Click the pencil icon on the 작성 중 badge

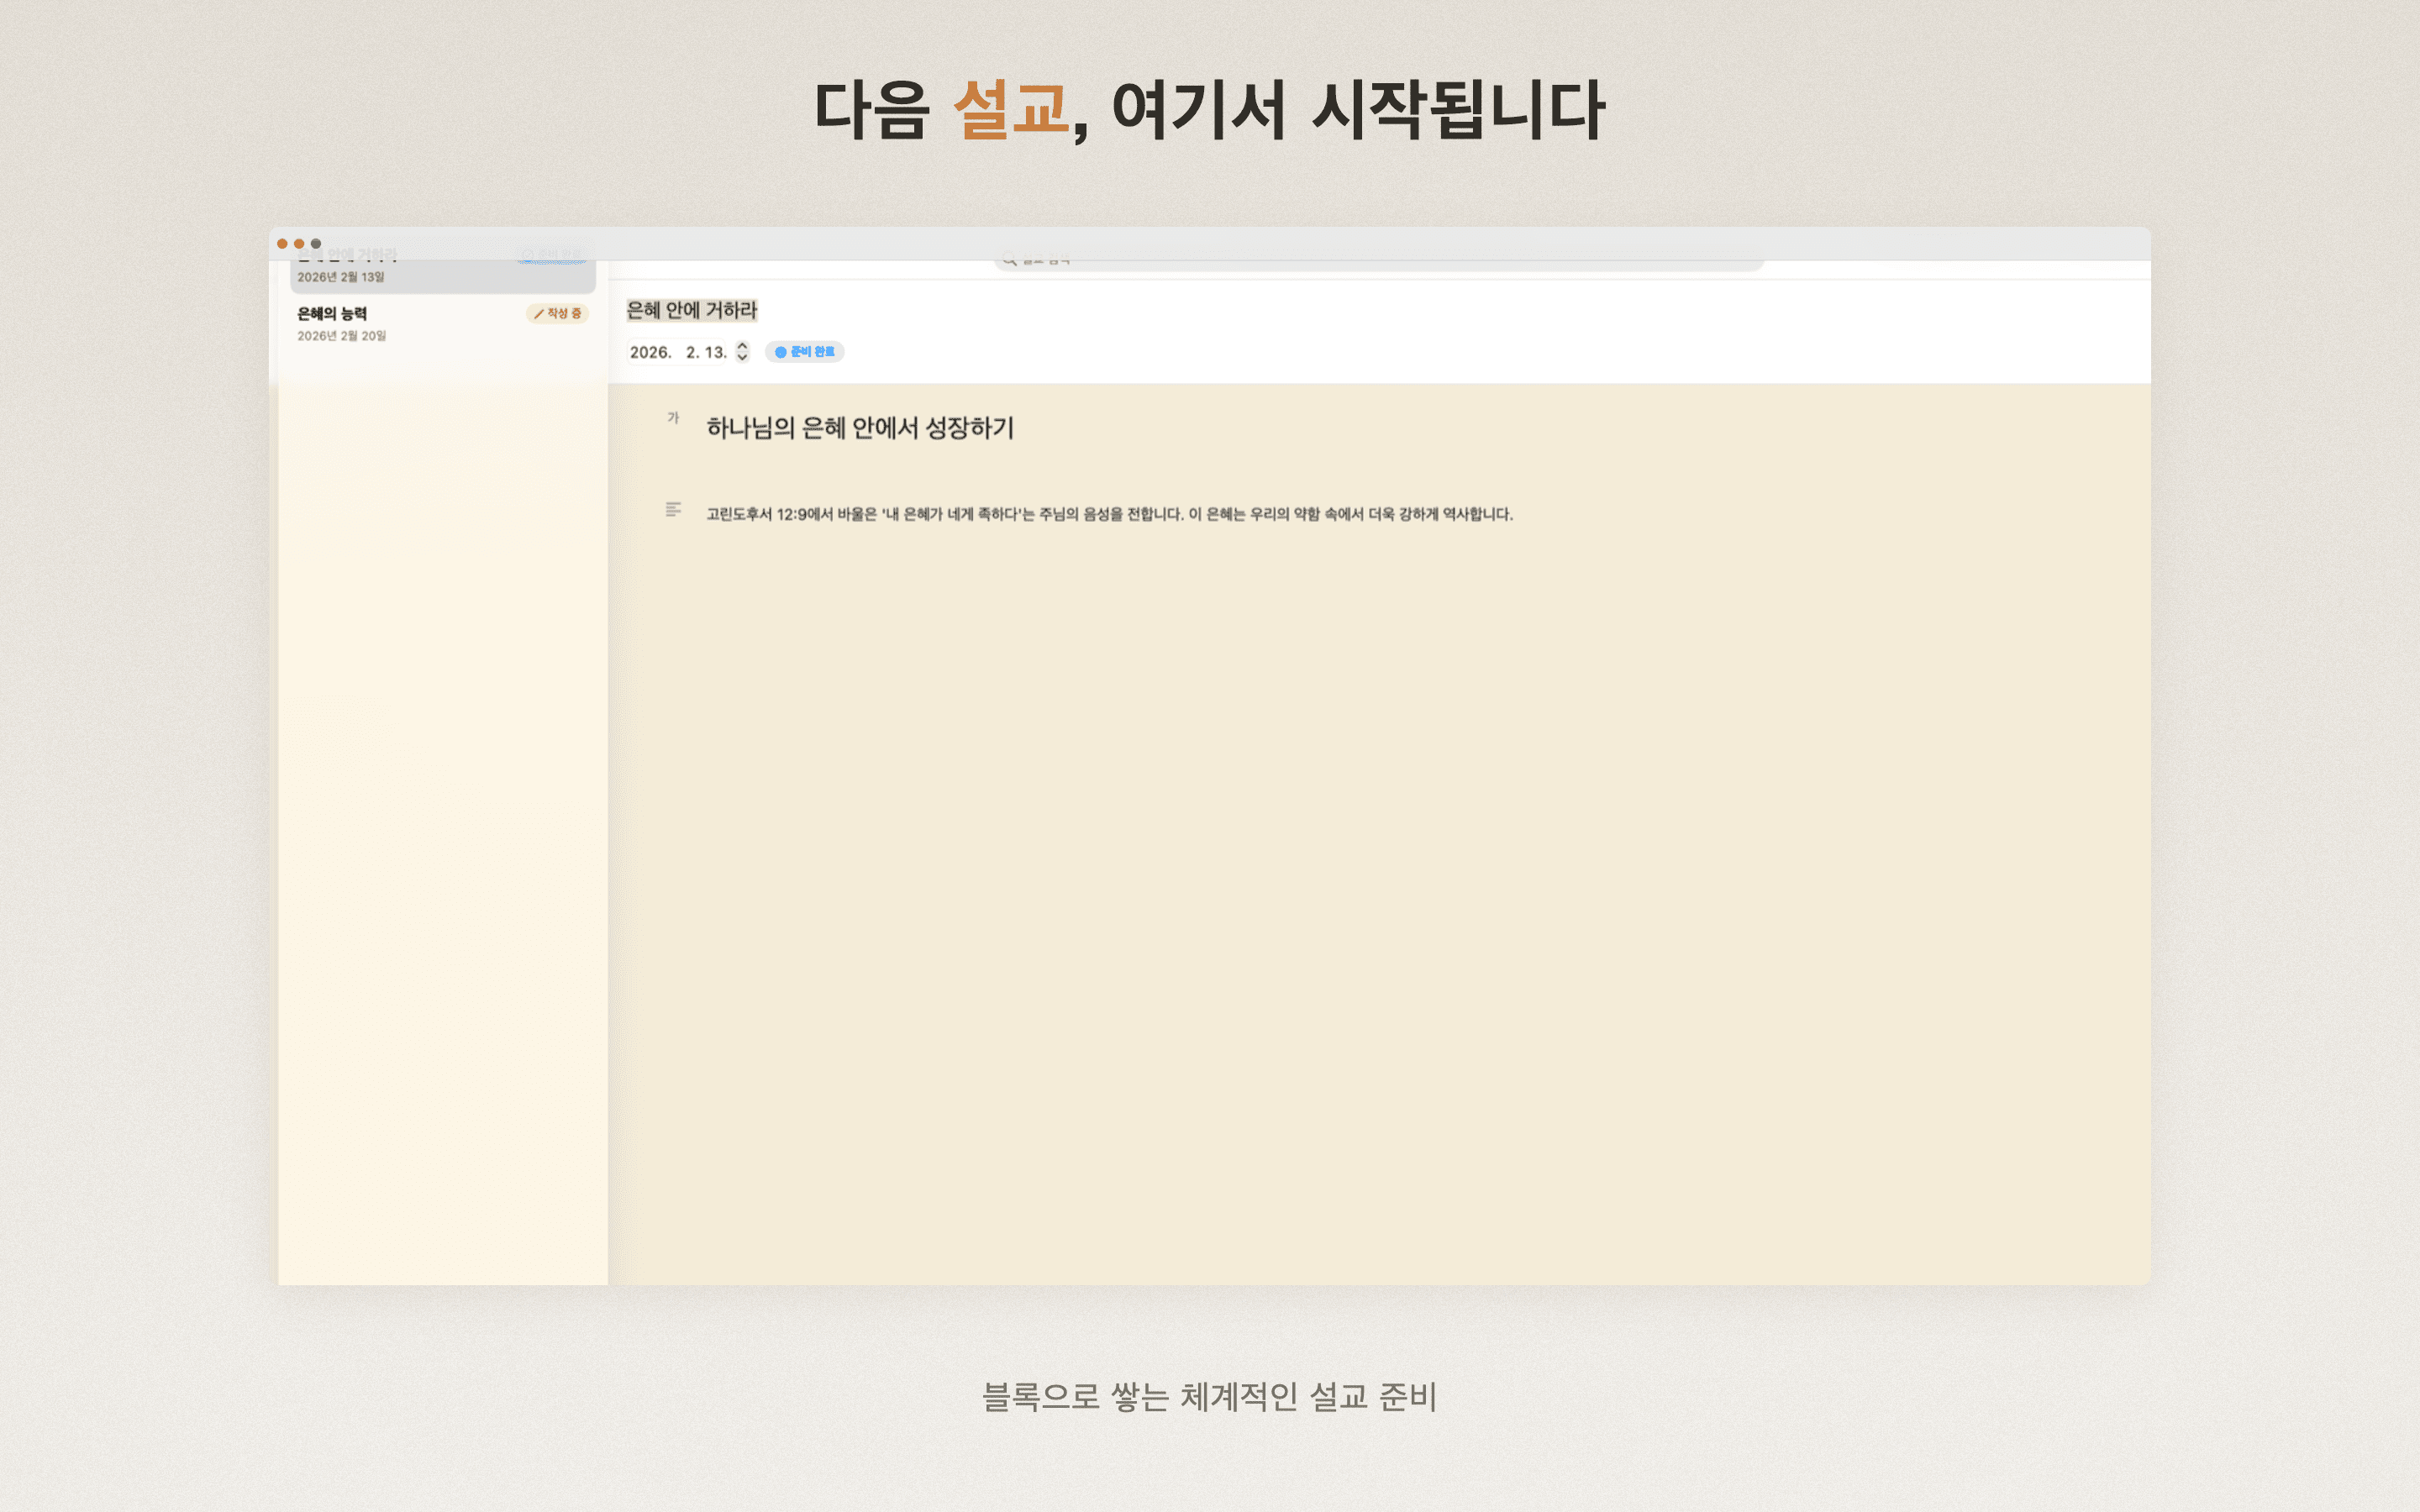pos(538,313)
